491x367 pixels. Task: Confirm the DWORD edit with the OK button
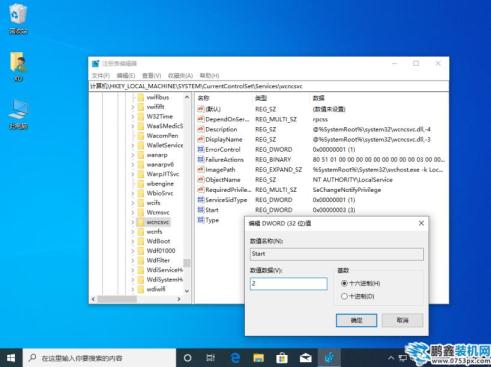356,320
